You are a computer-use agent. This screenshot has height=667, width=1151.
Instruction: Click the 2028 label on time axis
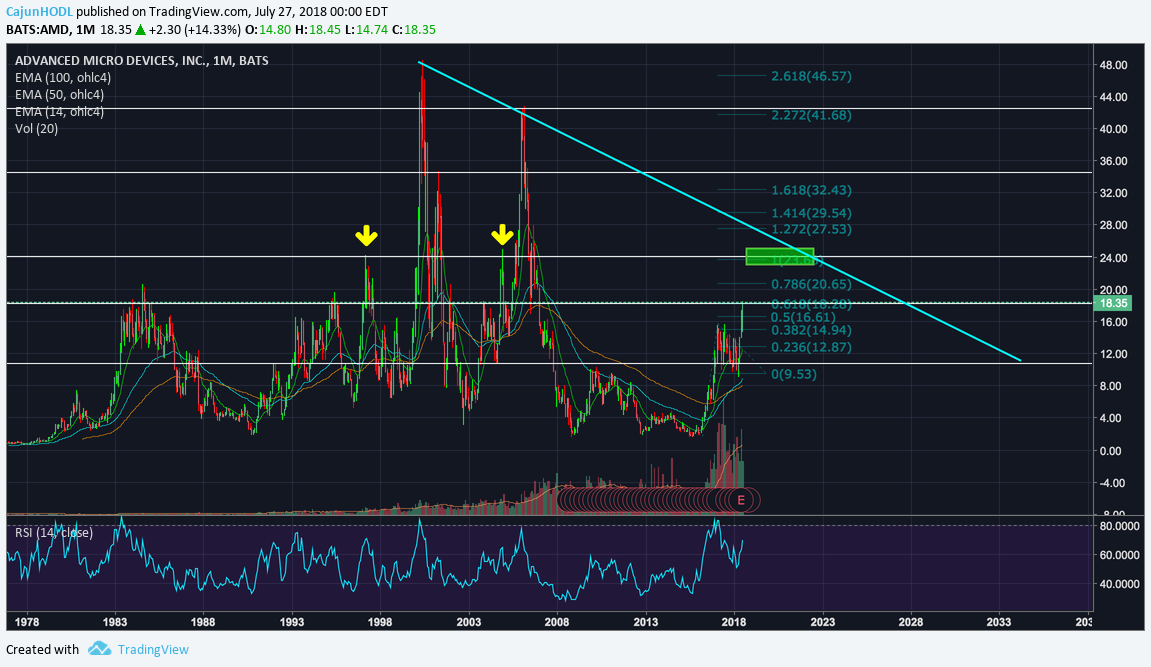pos(911,622)
